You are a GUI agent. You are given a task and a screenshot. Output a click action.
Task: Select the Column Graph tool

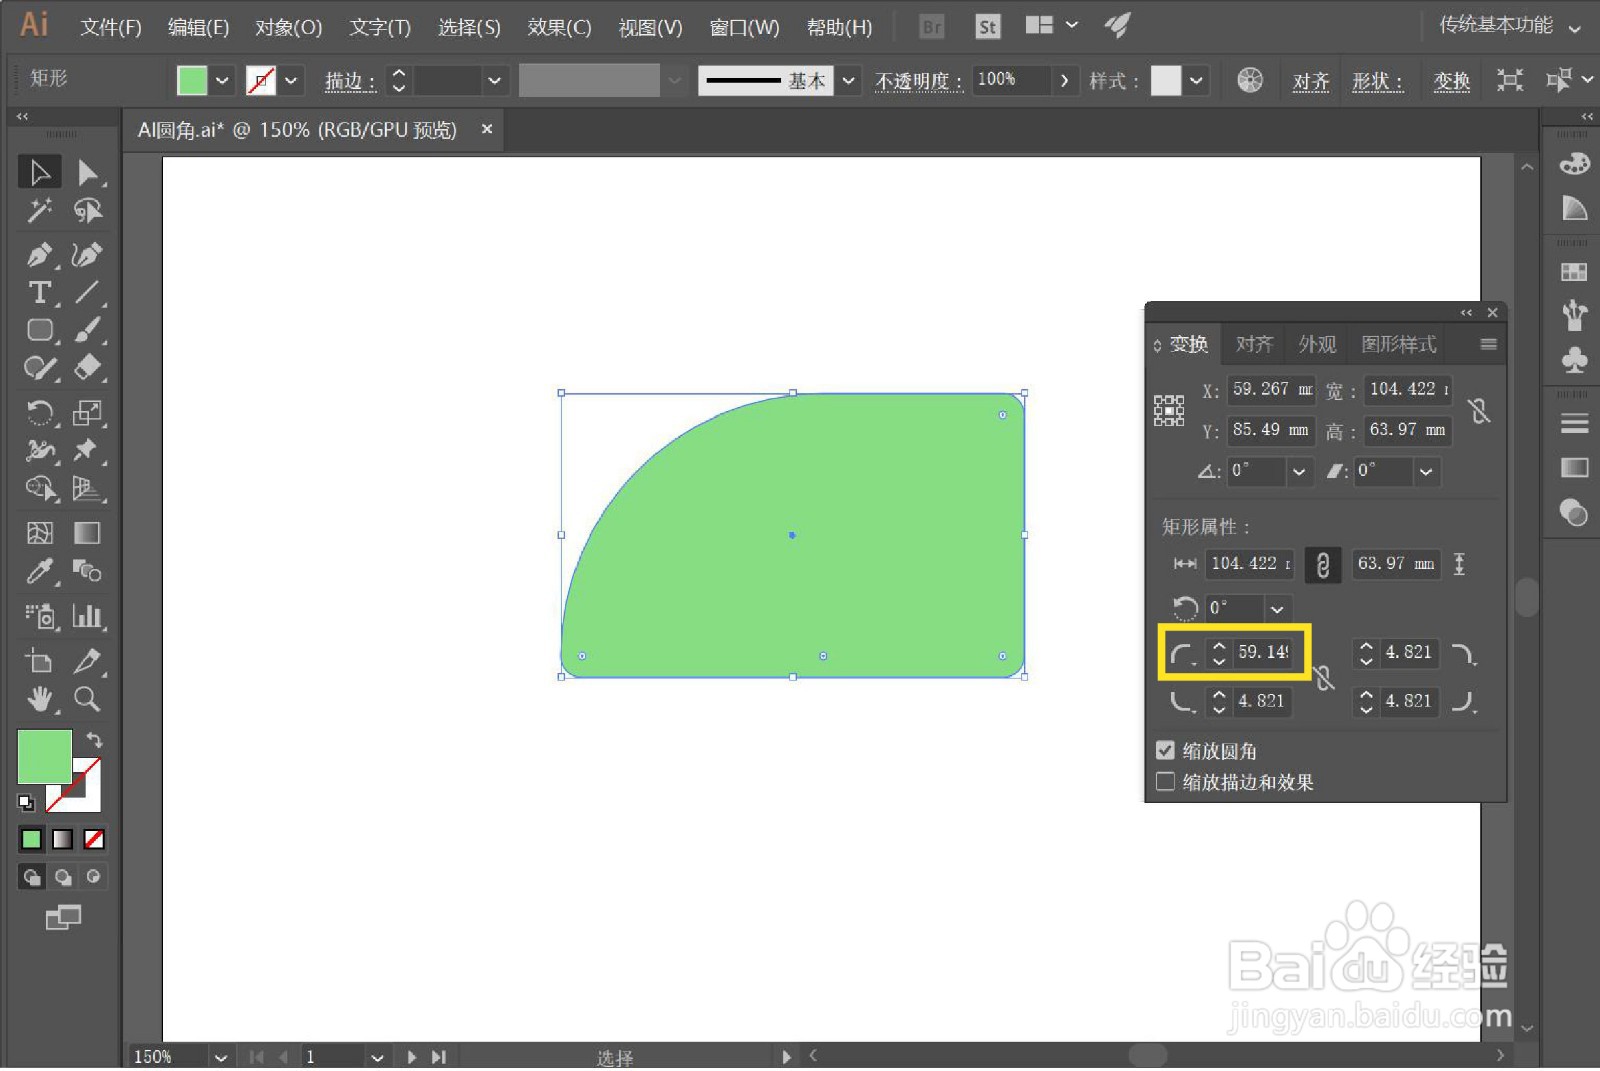coord(88,616)
